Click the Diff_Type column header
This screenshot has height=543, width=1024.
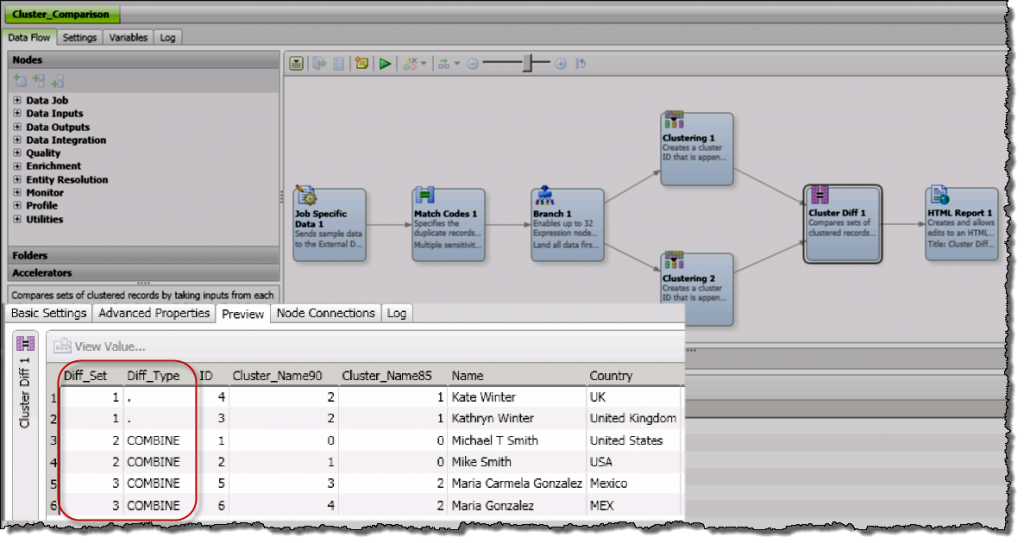coord(153,376)
